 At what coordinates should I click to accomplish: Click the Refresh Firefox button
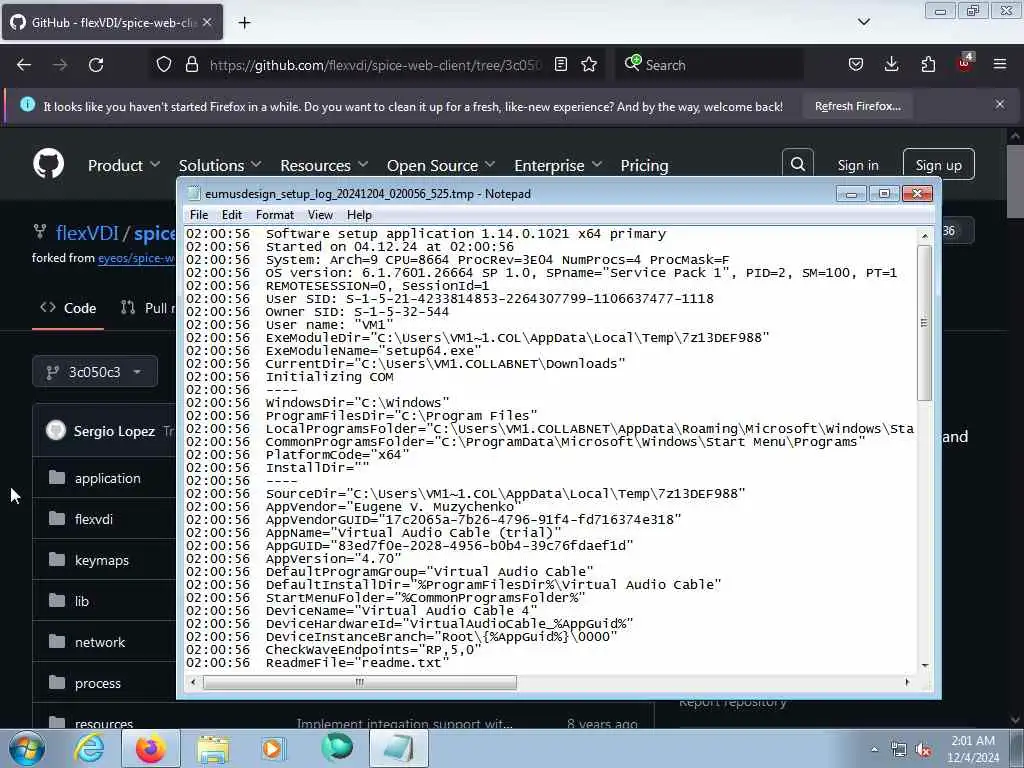(857, 106)
